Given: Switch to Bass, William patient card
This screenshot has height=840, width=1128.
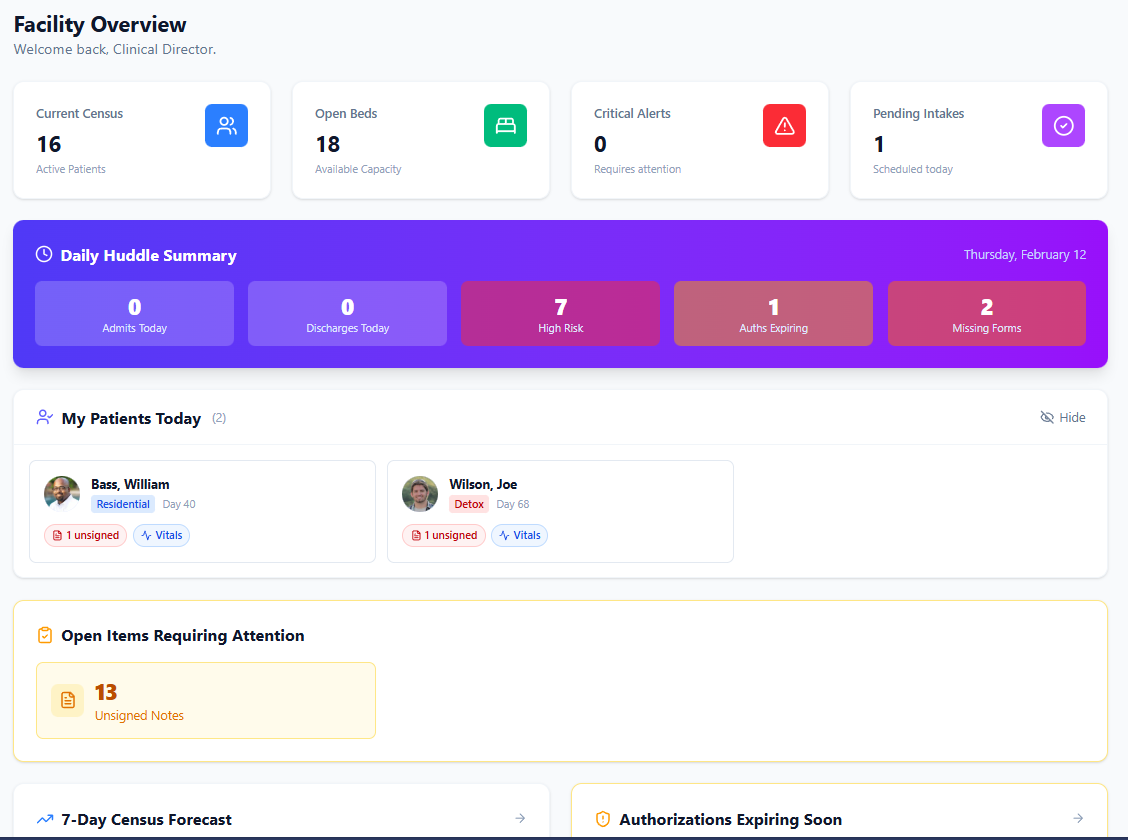Looking at the screenshot, I should 202,510.
